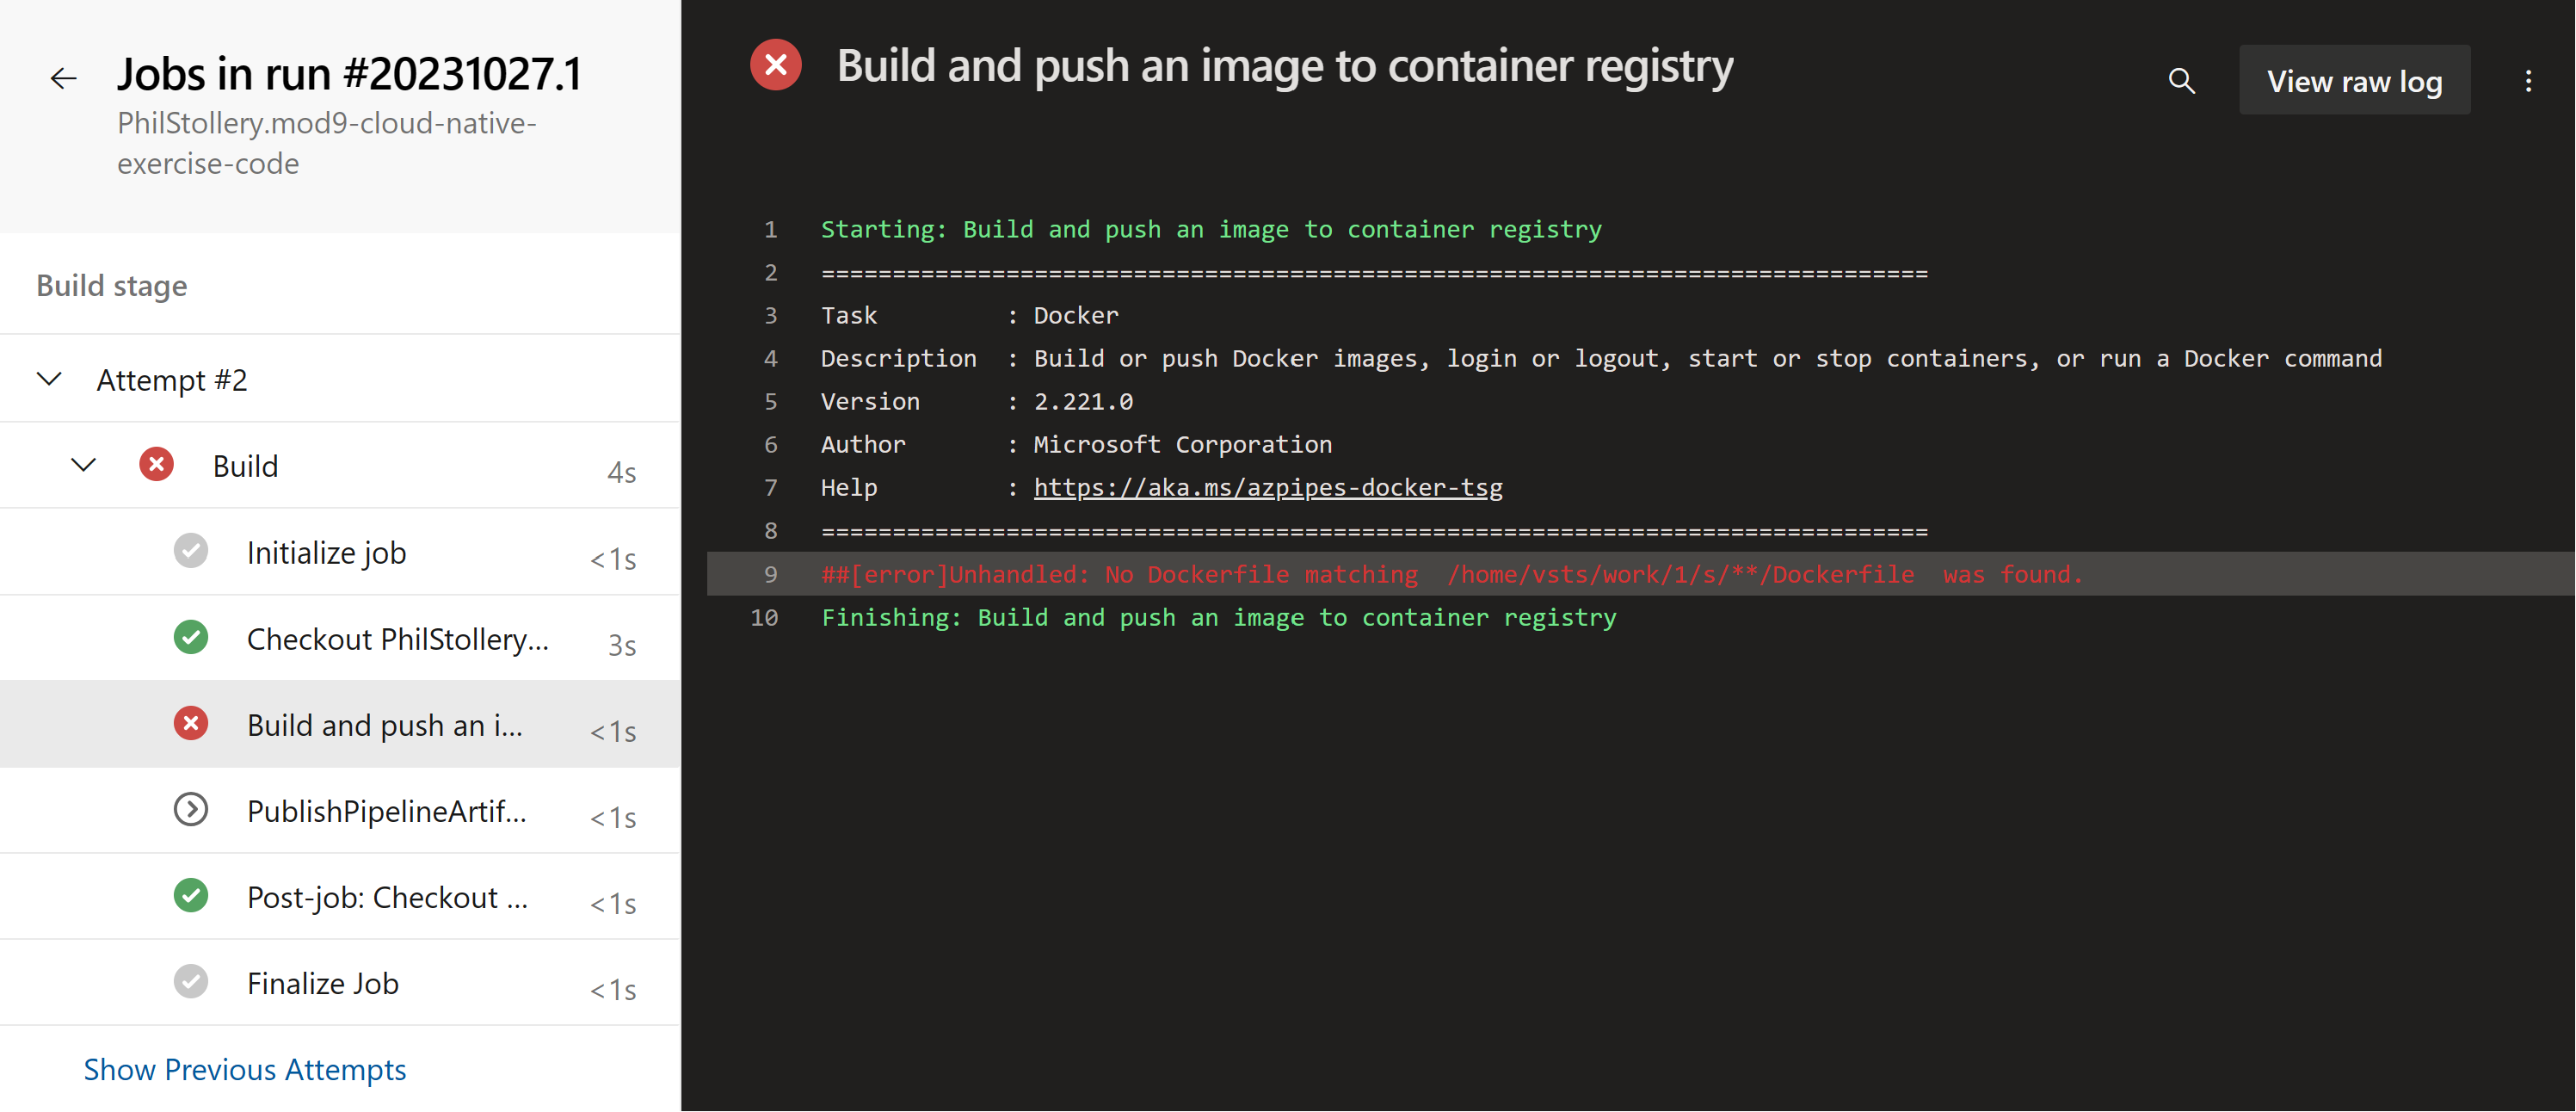The width and height of the screenshot is (2576, 1112).
Task: Select the checkmark icon on Post-job: Checkout step
Action: click(x=191, y=896)
